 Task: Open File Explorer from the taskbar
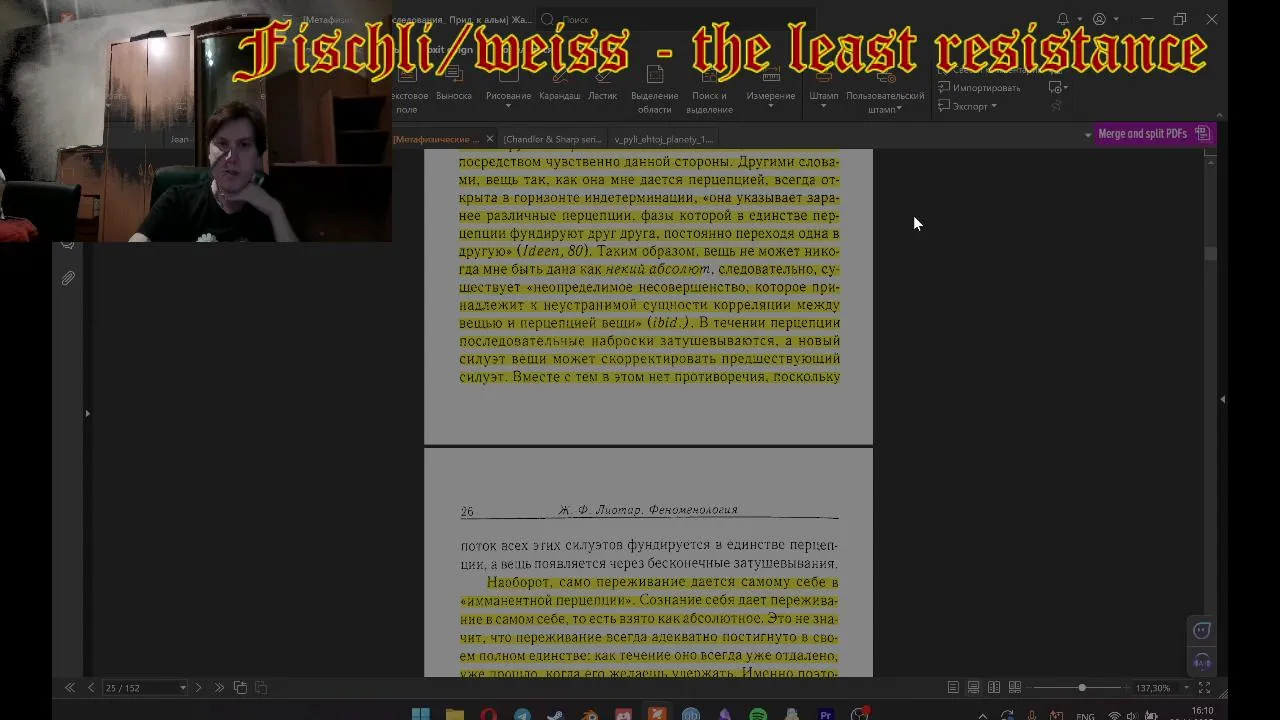click(455, 714)
